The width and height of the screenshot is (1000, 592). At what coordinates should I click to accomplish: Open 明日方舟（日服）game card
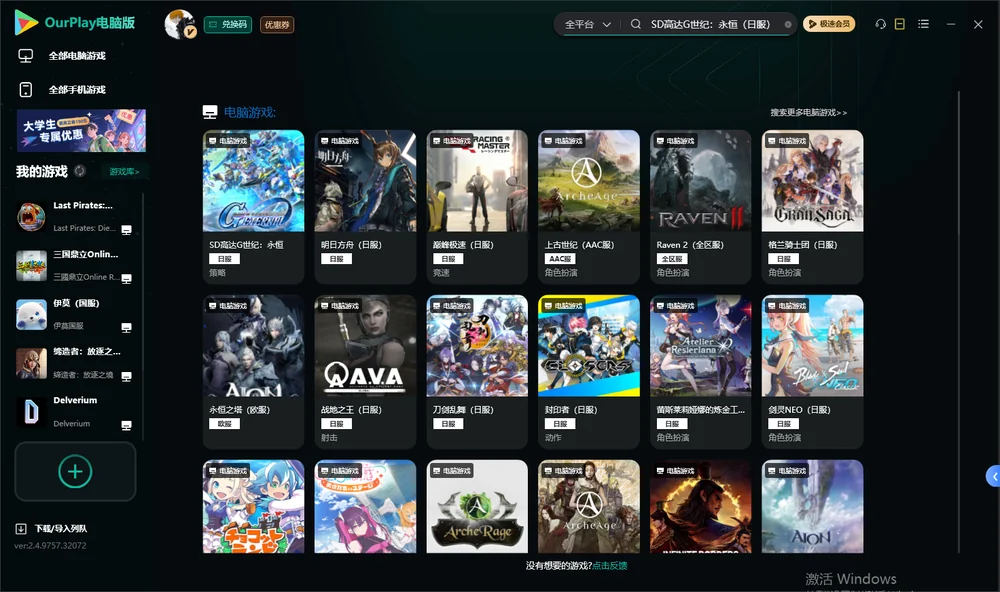(x=365, y=207)
